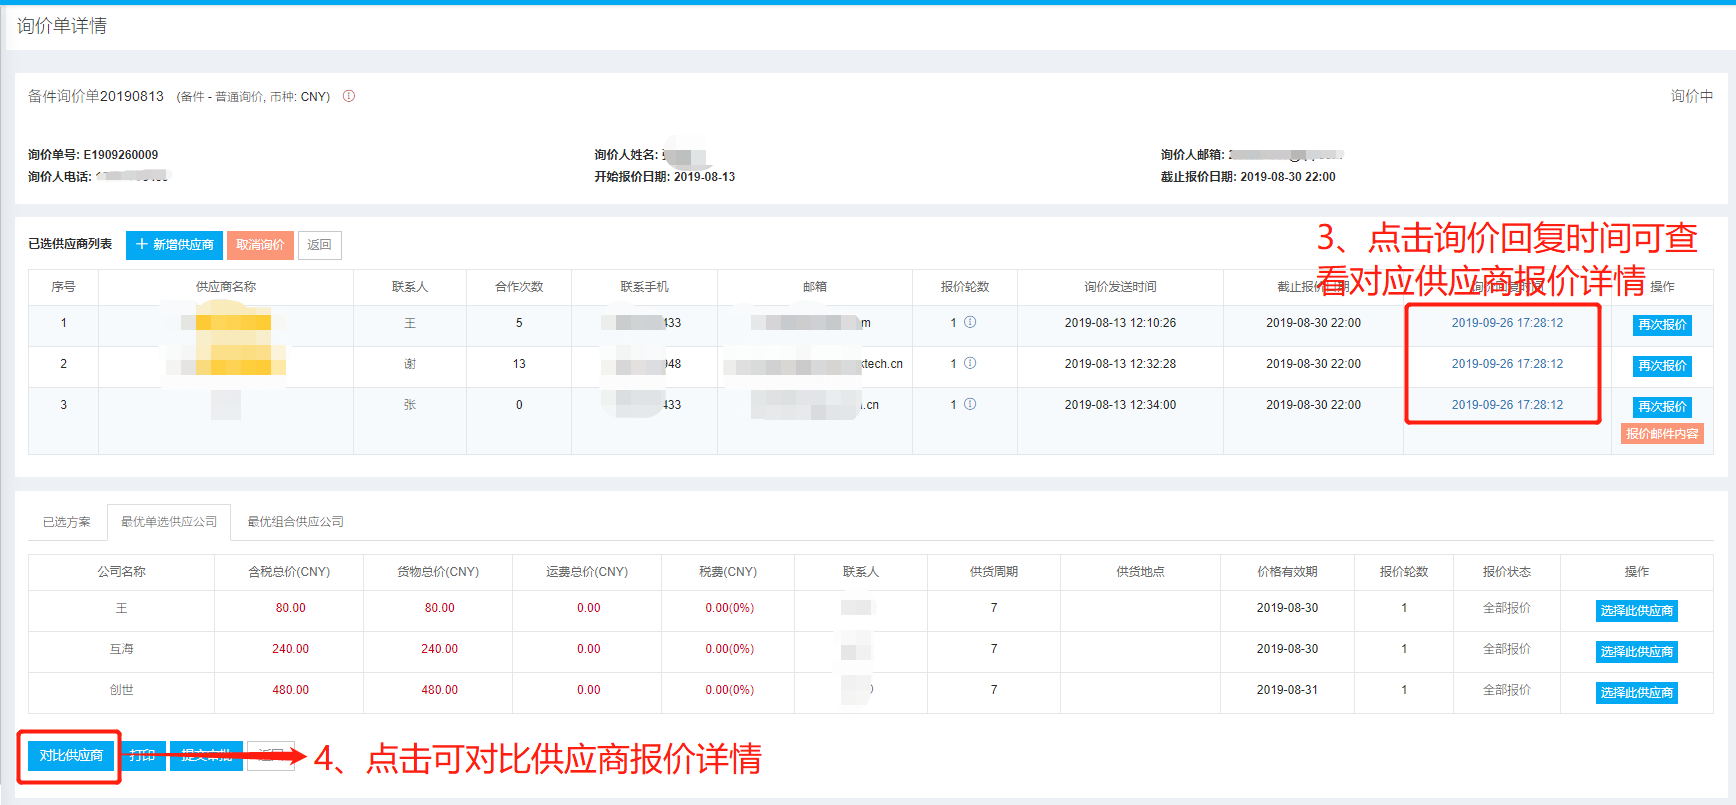Click 截止报价日期 2019-08-30 22:00 text

[x=1248, y=177]
